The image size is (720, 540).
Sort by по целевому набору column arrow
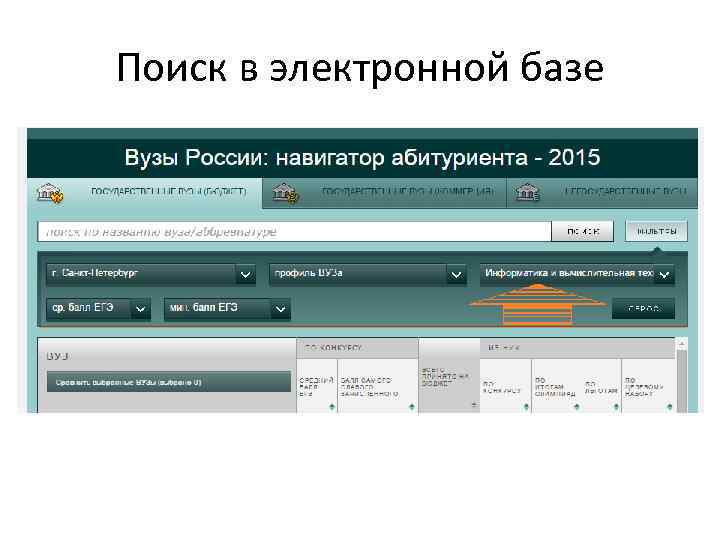(669, 407)
